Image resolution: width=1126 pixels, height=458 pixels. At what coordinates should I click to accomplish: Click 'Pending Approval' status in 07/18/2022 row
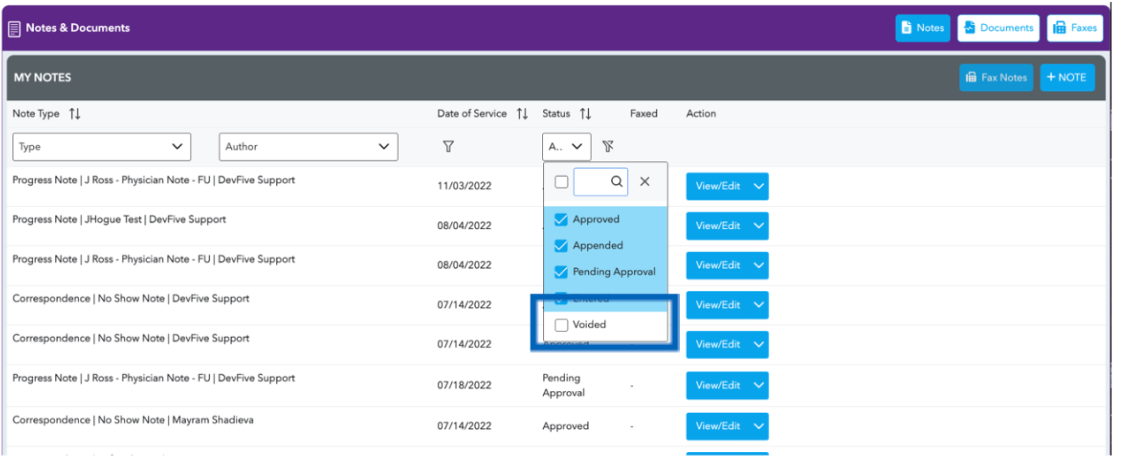tap(564, 385)
